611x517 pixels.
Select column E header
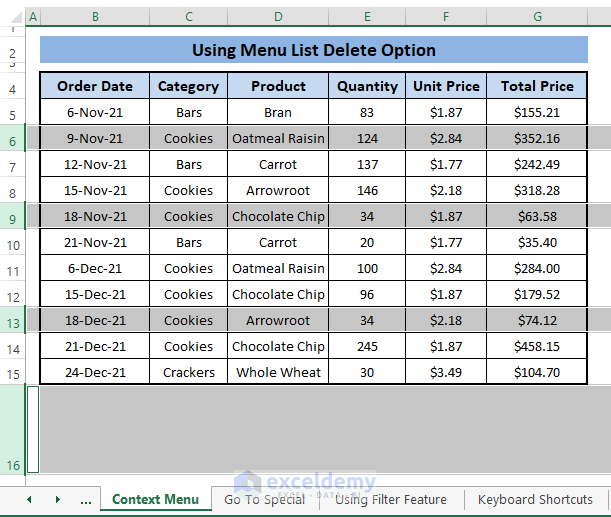coord(367,17)
